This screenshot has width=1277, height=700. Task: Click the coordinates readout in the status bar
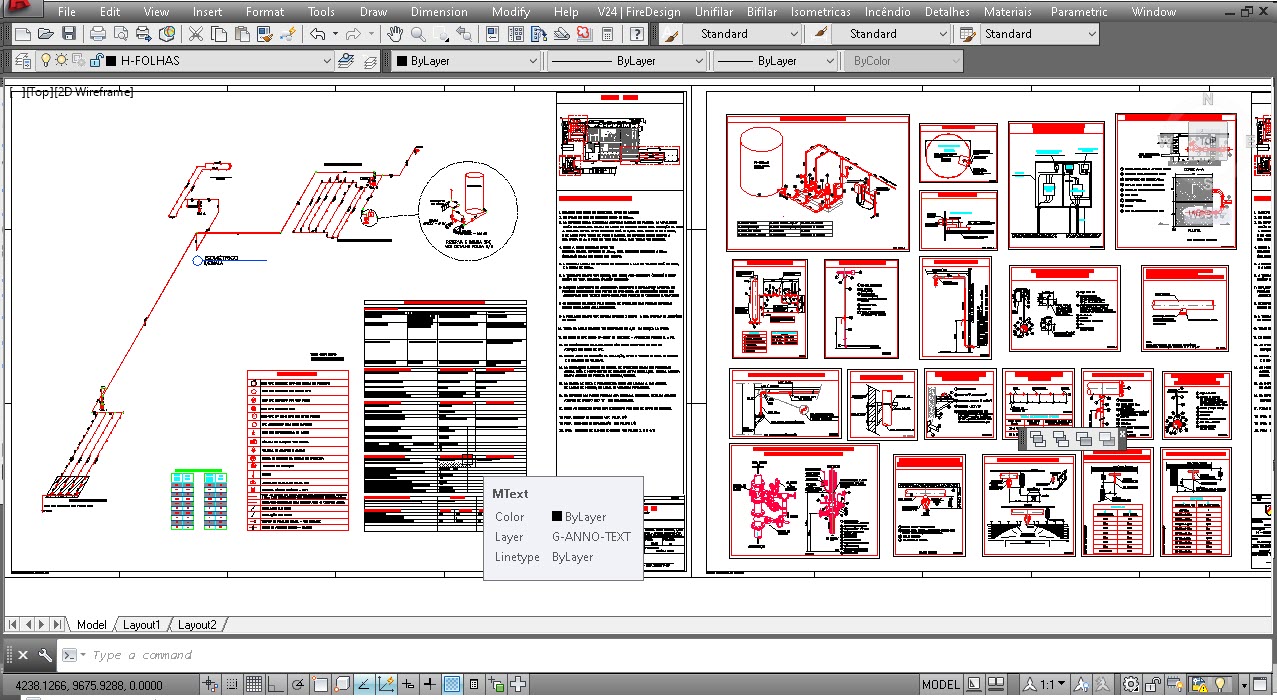pyautogui.click(x=89, y=685)
